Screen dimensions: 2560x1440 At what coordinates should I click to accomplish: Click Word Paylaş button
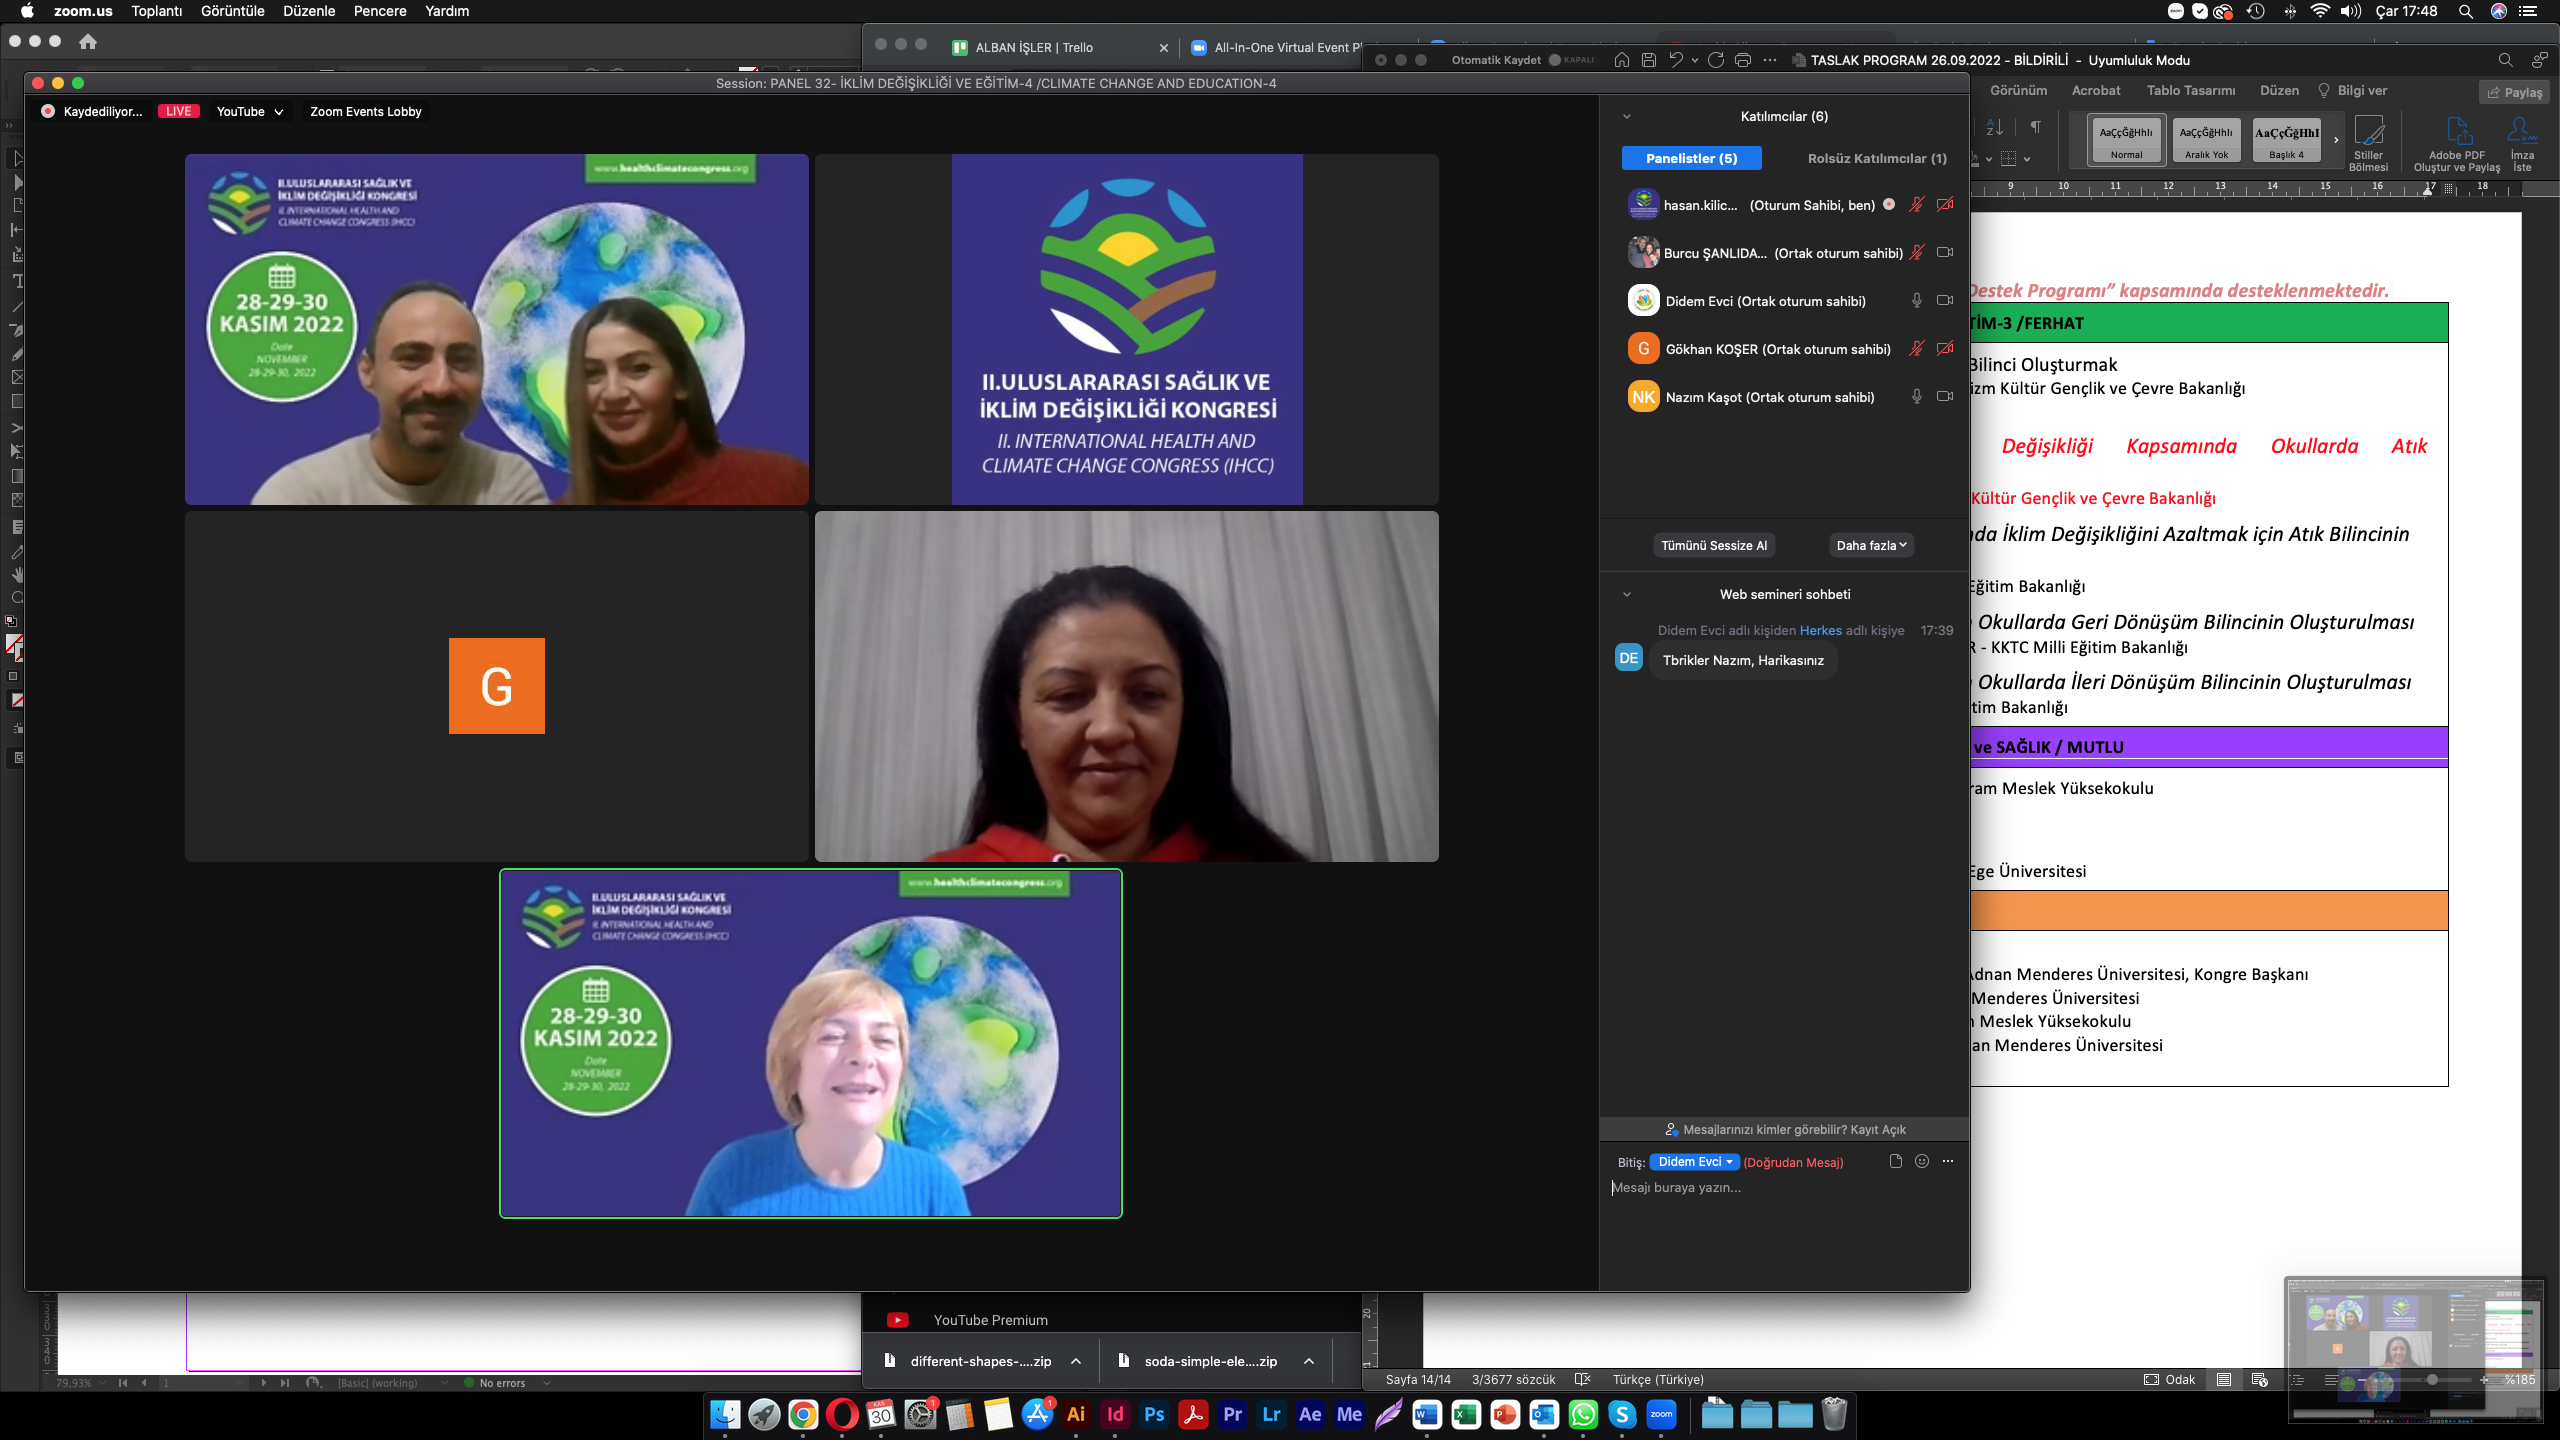click(x=2514, y=92)
